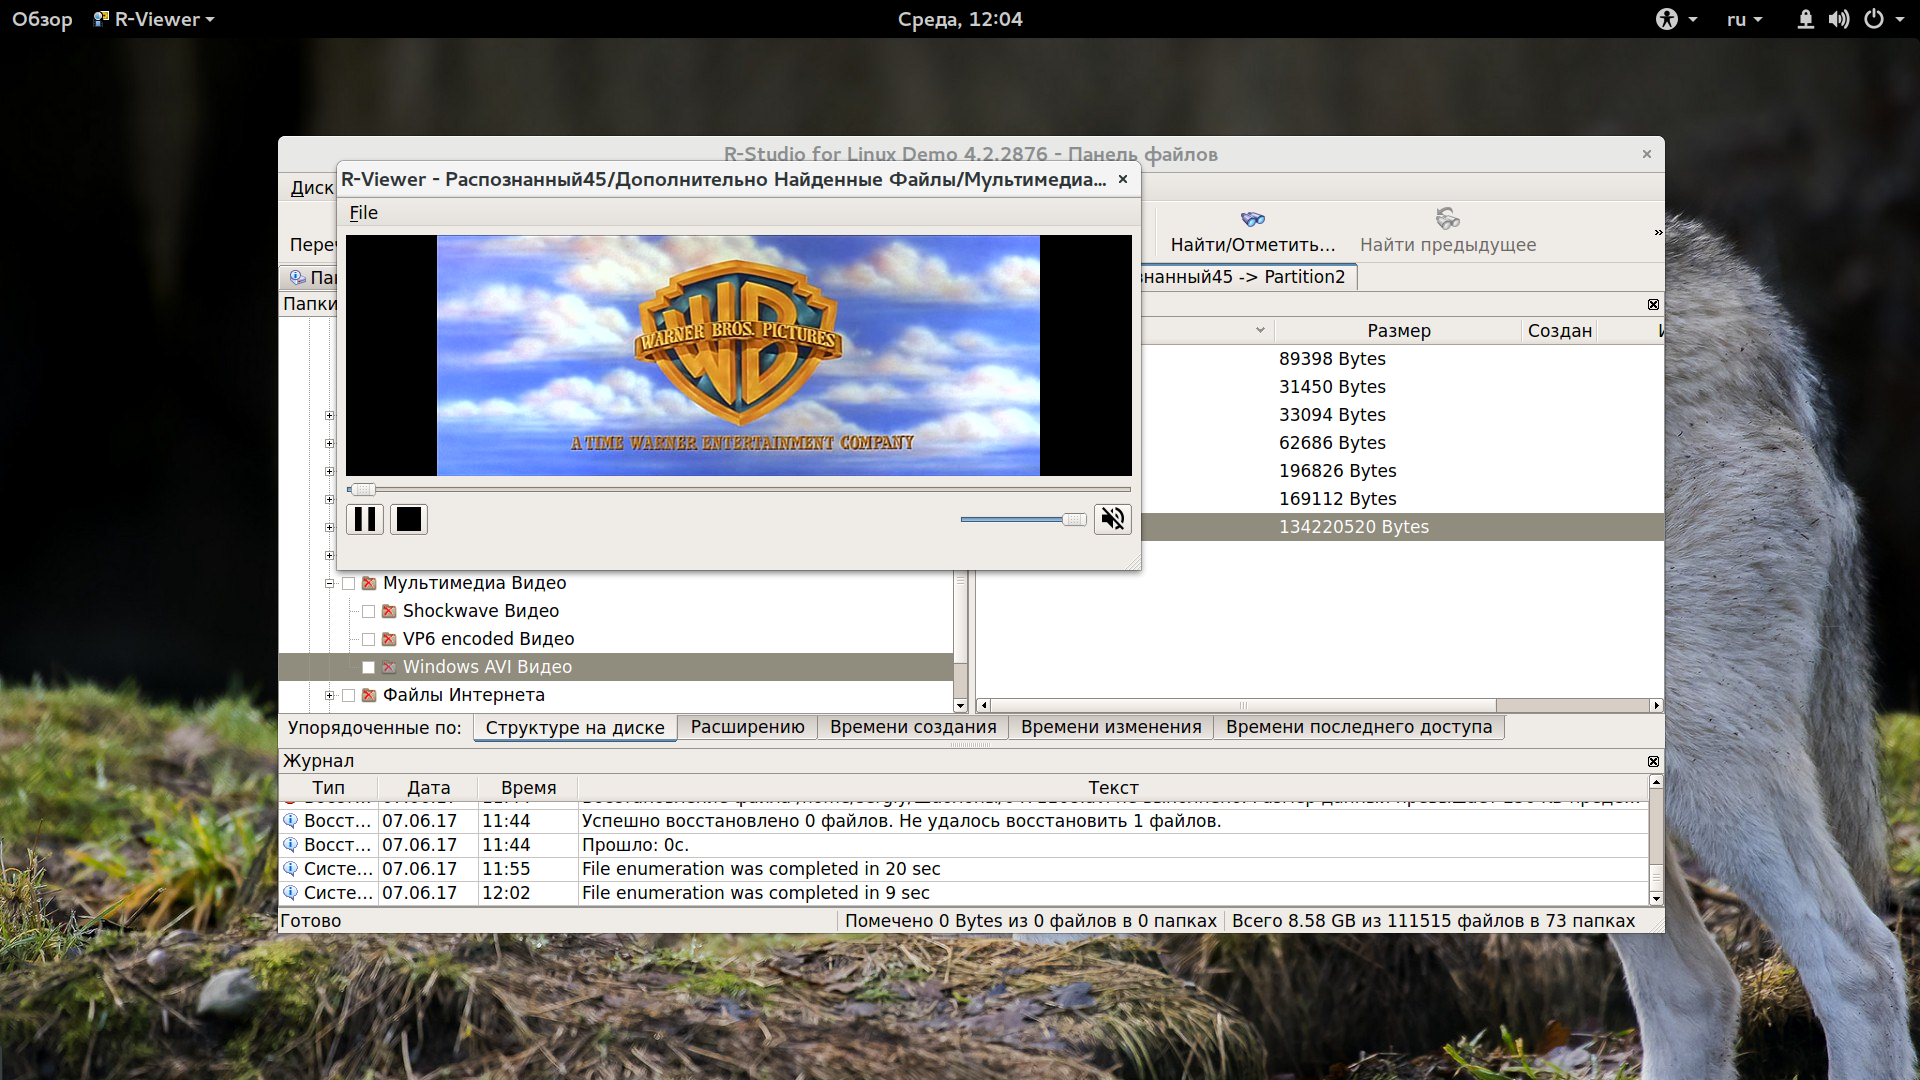Open the R-Viewer application menu in top bar

(x=154, y=19)
